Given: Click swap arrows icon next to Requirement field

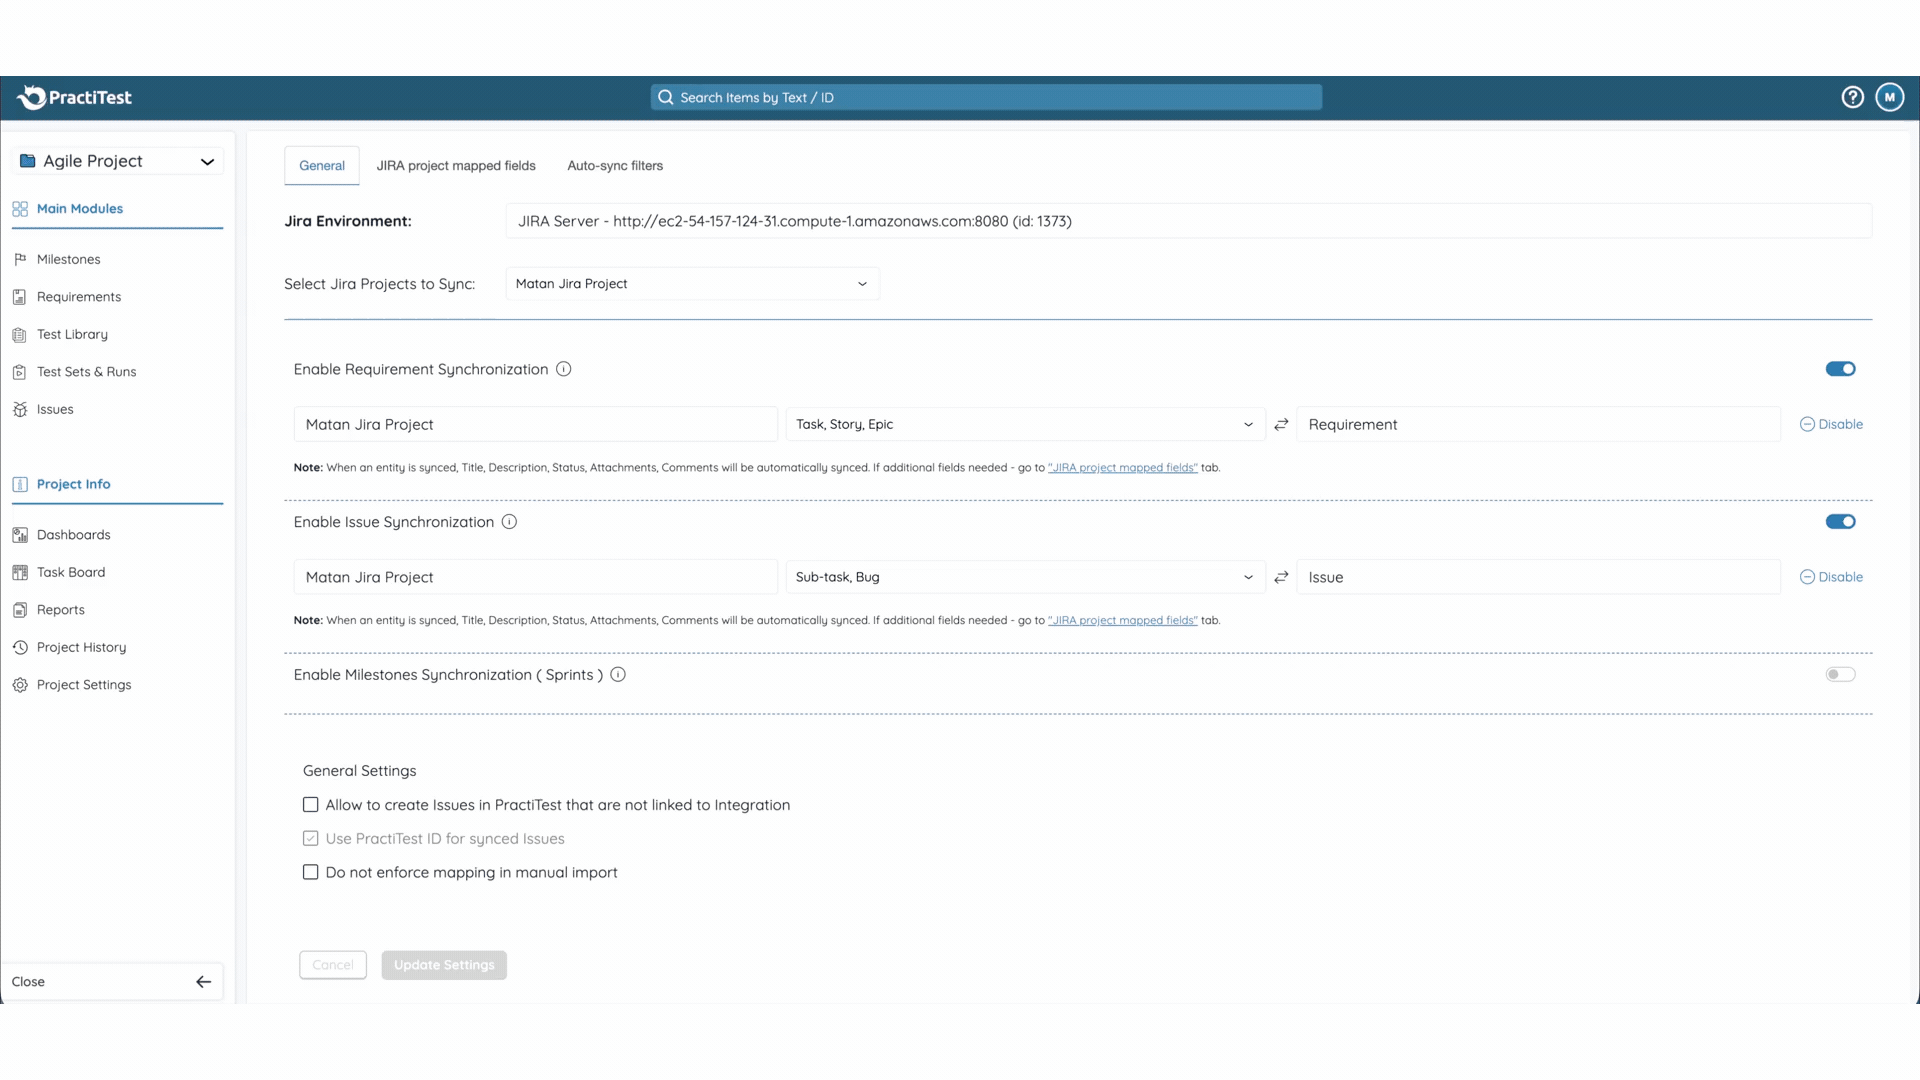Looking at the screenshot, I should click(1281, 425).
